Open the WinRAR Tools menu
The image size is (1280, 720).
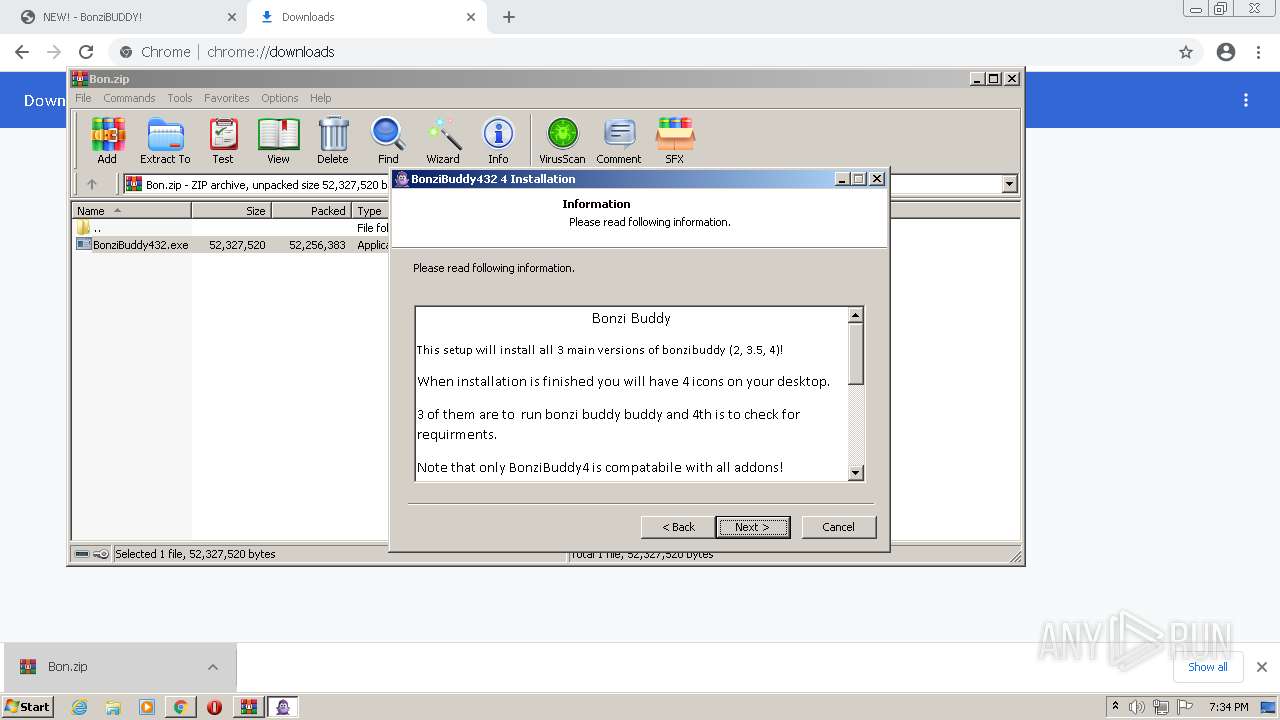click(180, 98)
